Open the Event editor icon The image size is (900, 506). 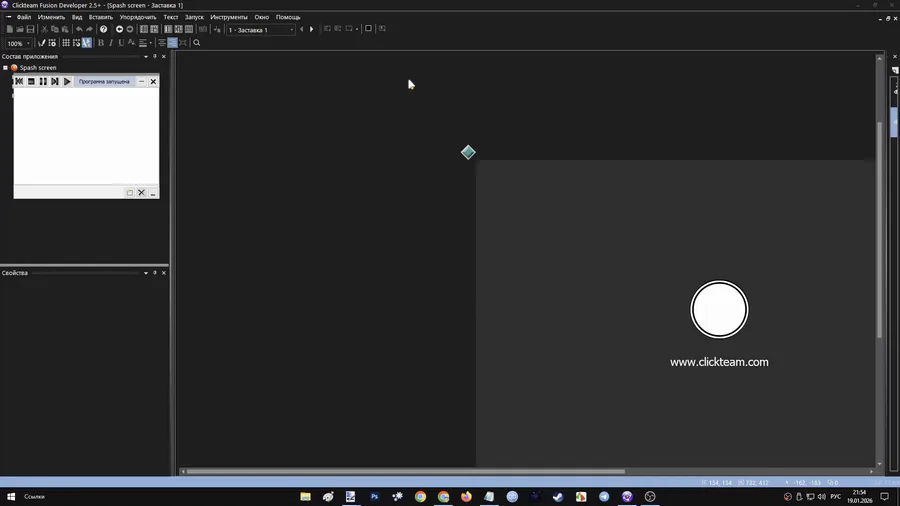coord(168,29)
